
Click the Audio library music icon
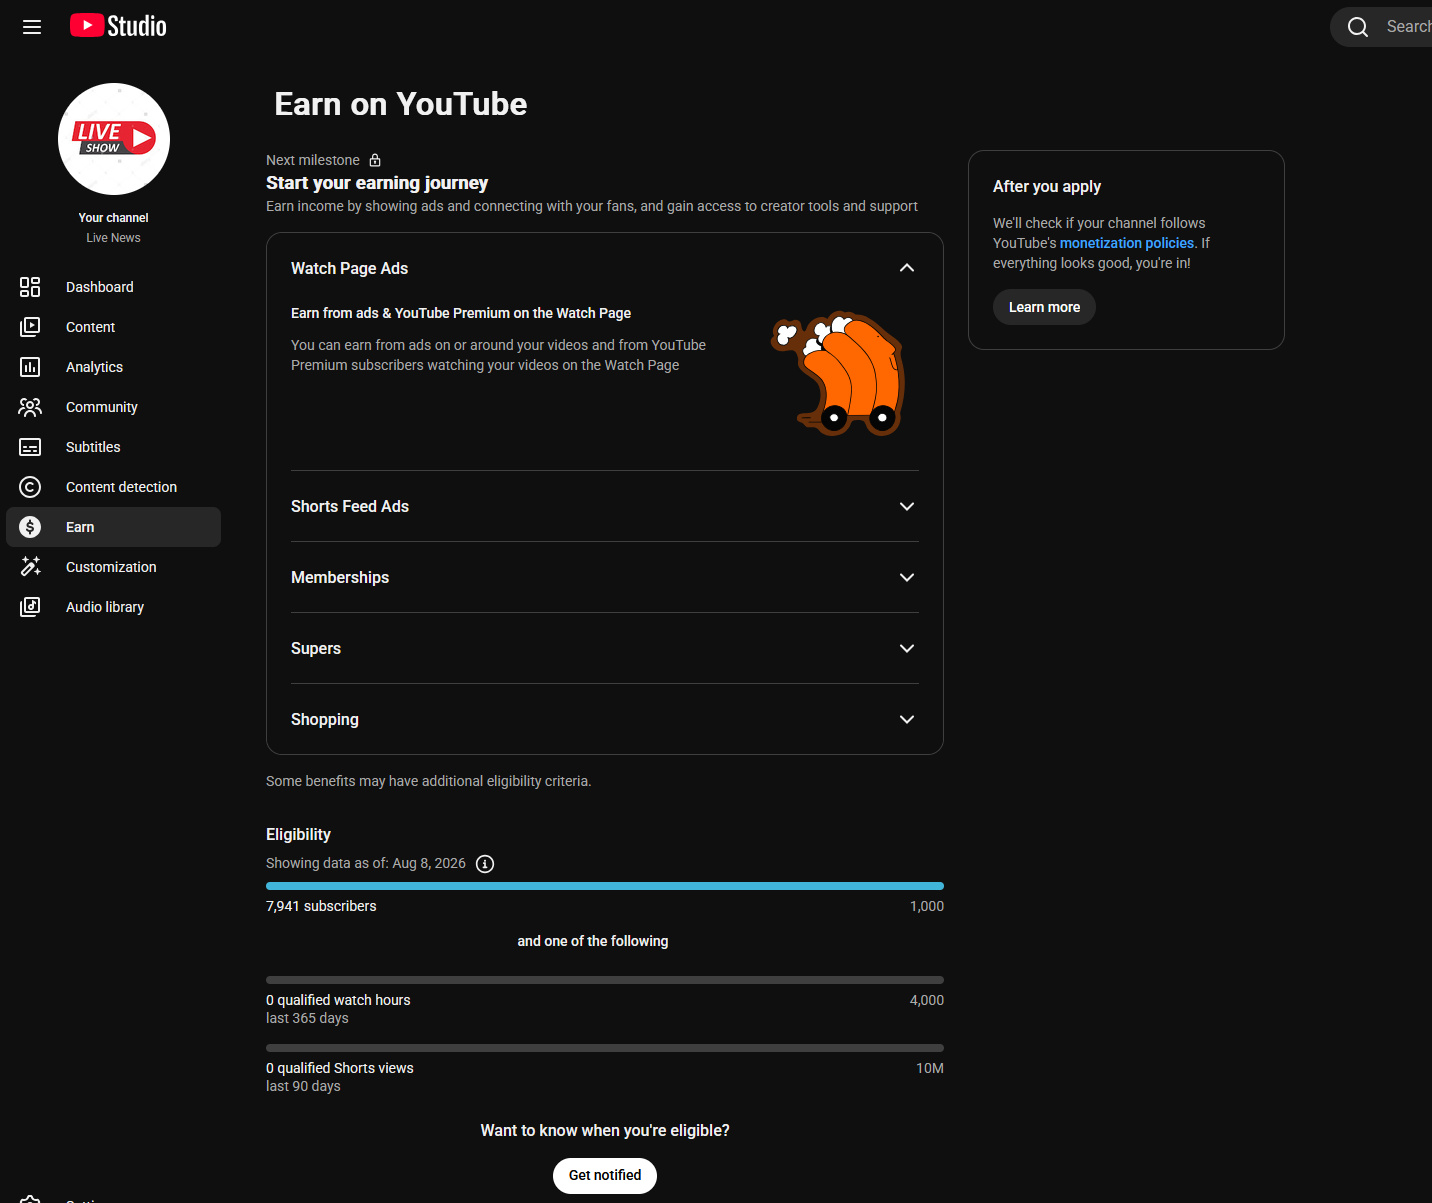(x=30, y=607)
